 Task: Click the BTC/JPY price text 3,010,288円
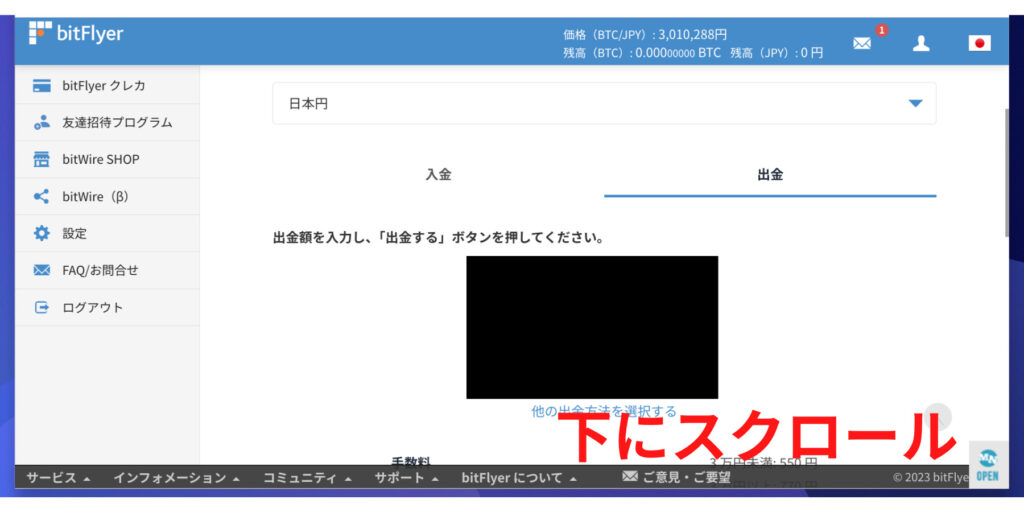coord(692,35)
